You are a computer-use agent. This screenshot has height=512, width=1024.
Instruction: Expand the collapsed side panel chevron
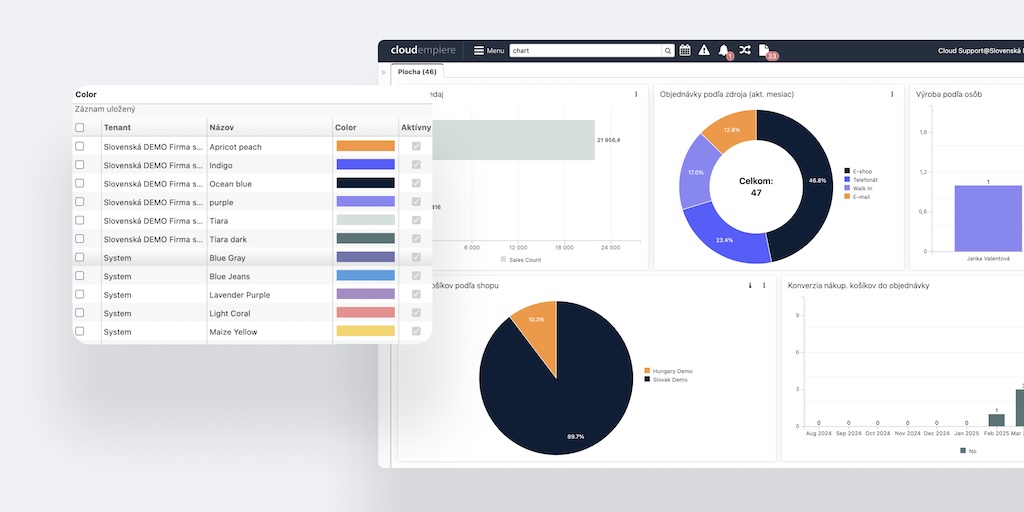pyautogui.click(x=384, y=72)
